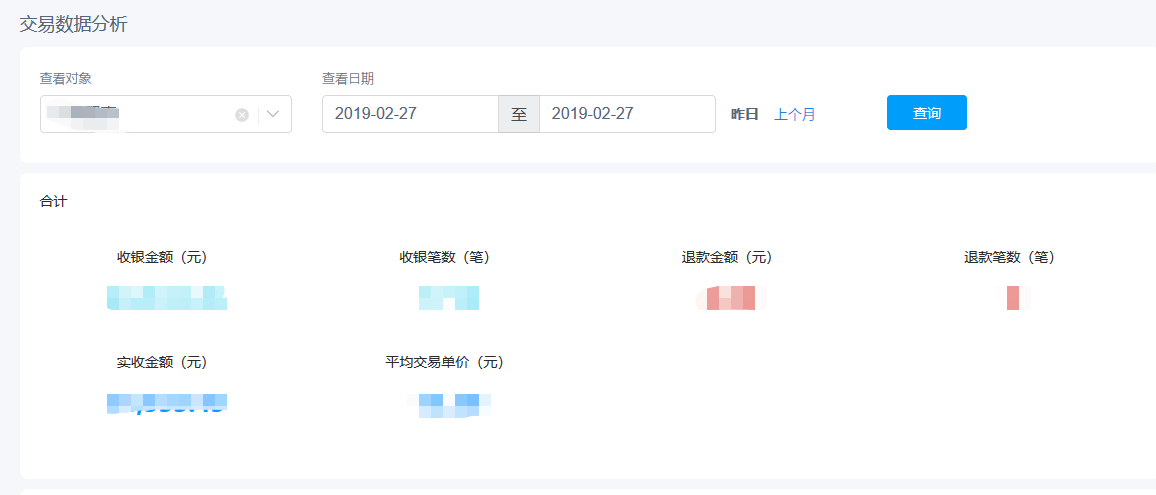Select the 昨日 quick date option
The width and height of the screenshot is (1156, 495).
(x=745, y=114)
